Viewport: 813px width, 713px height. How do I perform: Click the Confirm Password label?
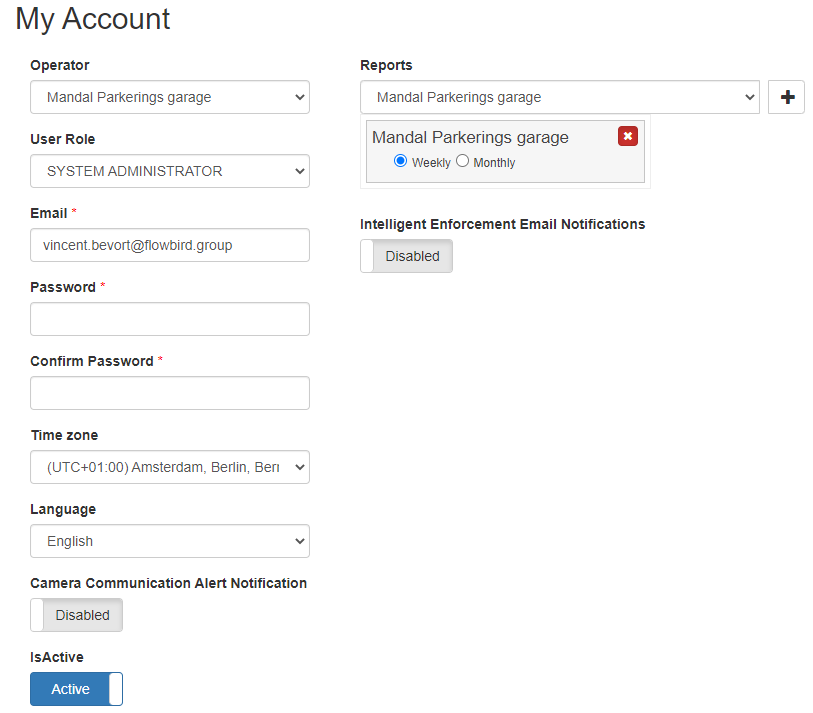(92, 361)
